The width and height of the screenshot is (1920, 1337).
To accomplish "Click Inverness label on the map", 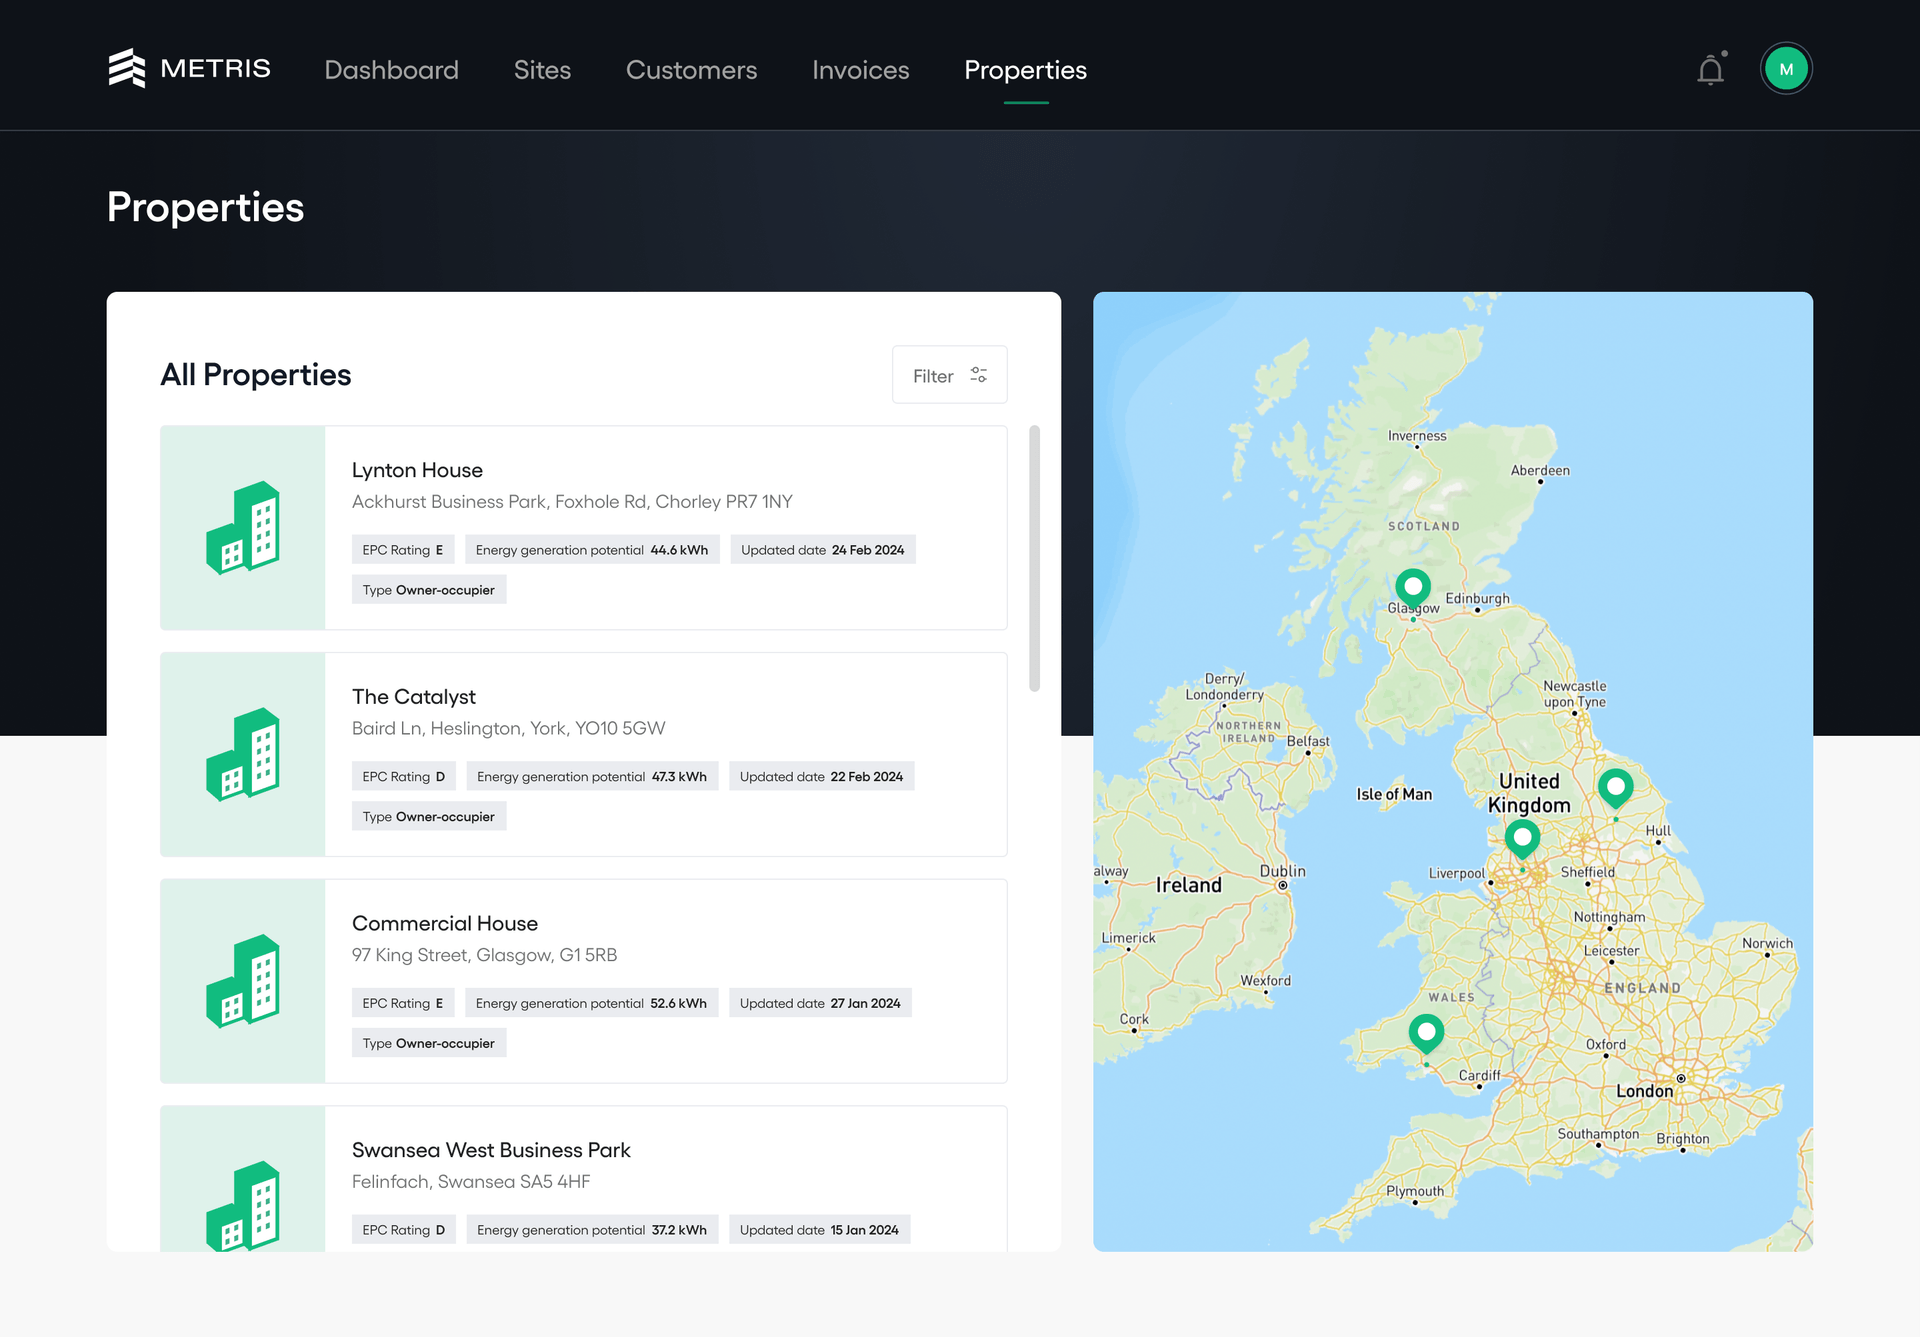I will tap(1417, 436).
